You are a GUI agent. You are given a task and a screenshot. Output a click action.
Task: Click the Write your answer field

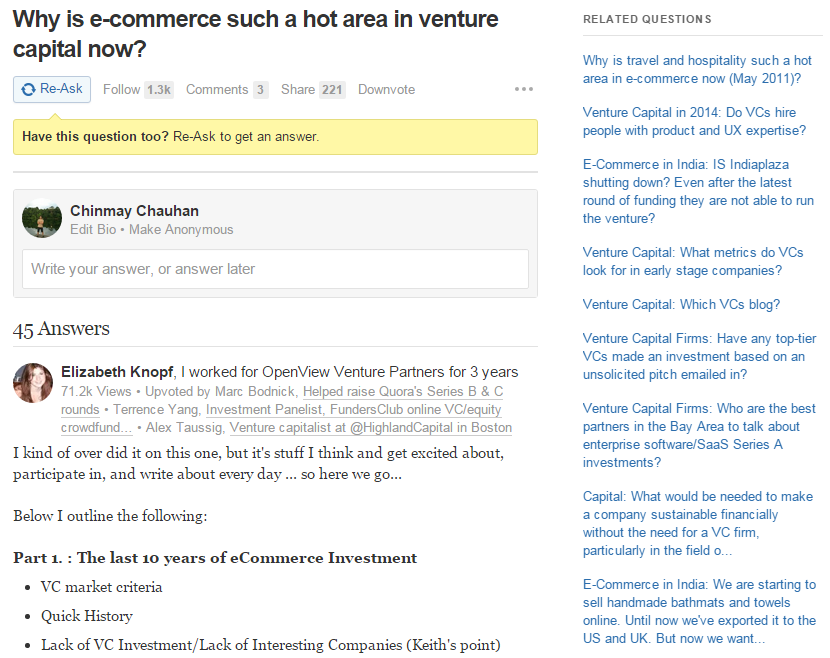tap(275, 269)
